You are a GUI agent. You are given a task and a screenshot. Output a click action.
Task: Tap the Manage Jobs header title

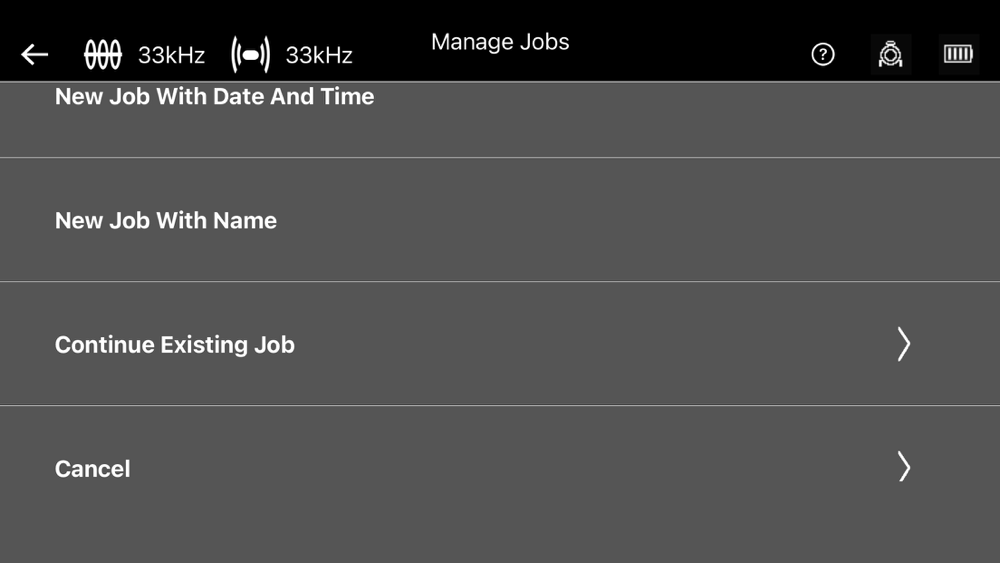coord(500,42)
